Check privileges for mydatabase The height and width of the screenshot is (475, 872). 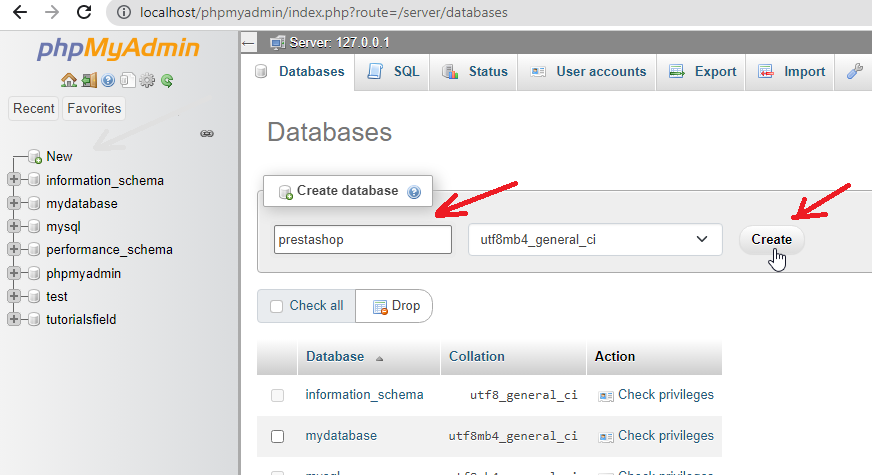pyautogui.click(x=666, y=436)
